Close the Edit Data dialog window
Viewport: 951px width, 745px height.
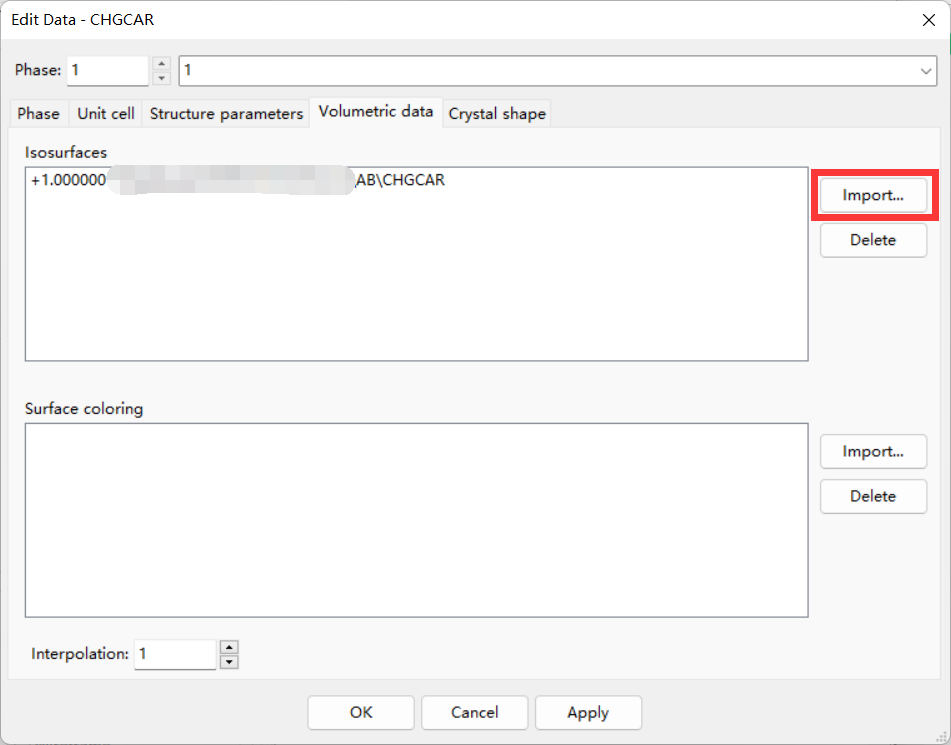928,20
